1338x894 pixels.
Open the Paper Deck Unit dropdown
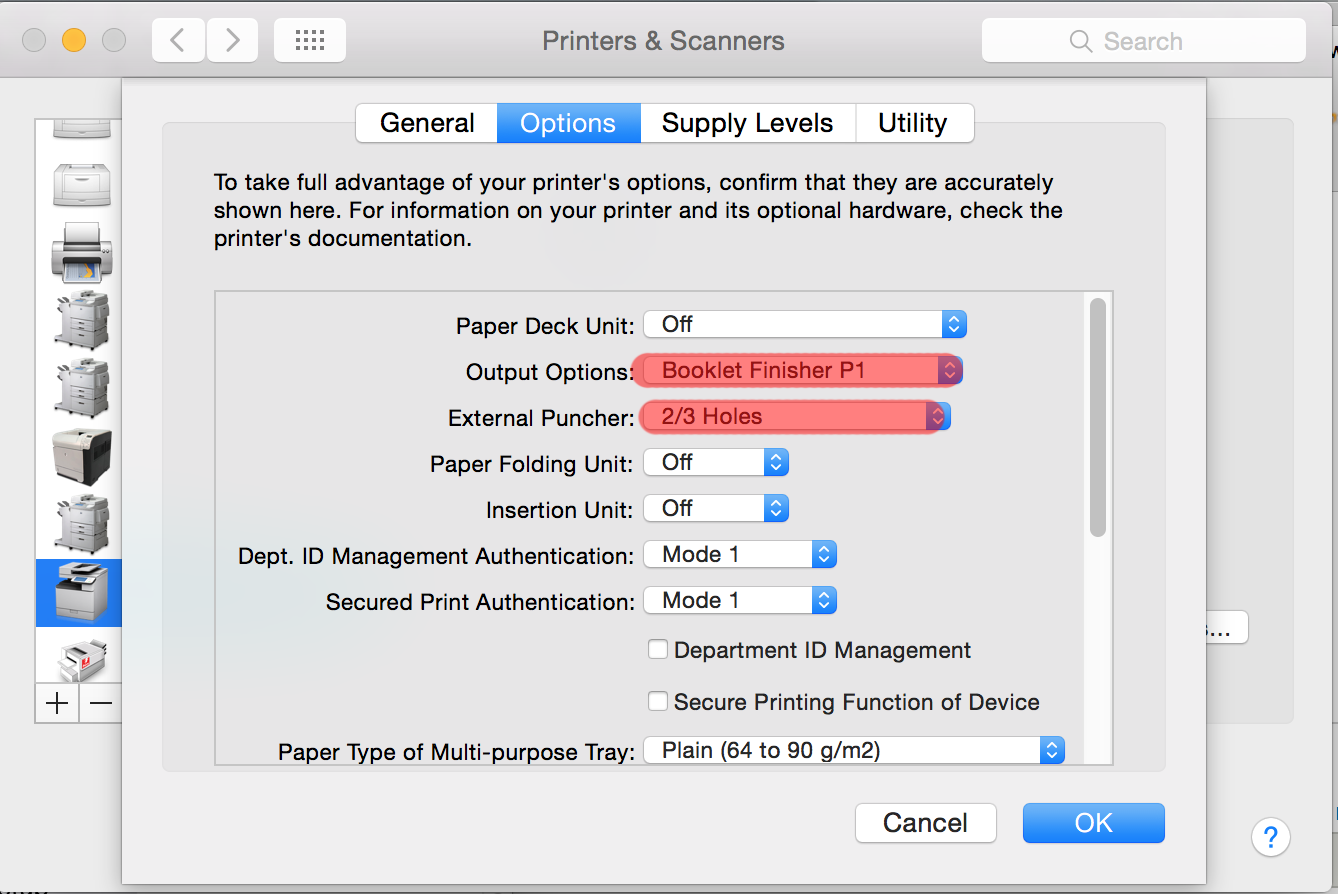click(805, 324)
